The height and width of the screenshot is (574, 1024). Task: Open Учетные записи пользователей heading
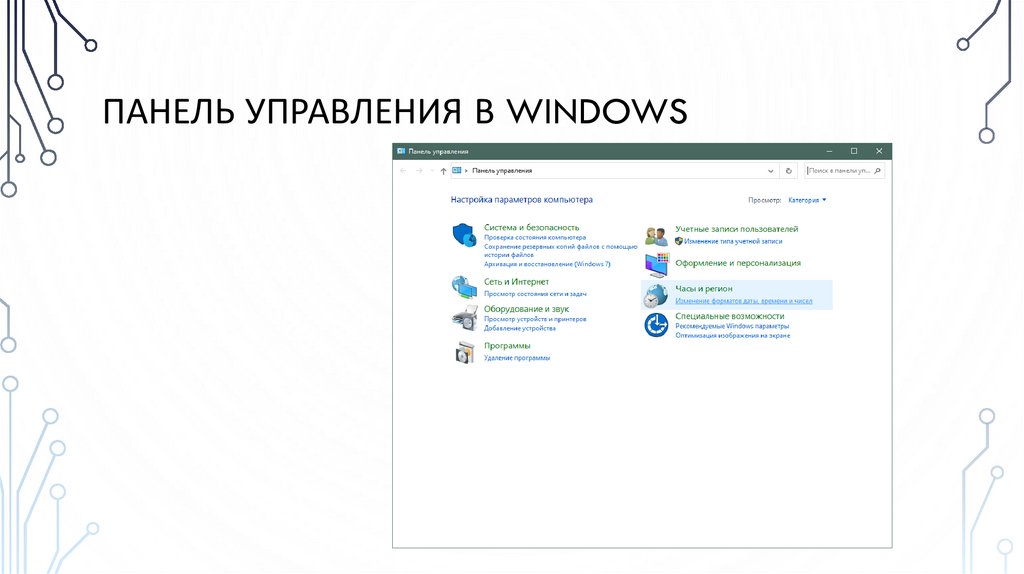point(737,229)
